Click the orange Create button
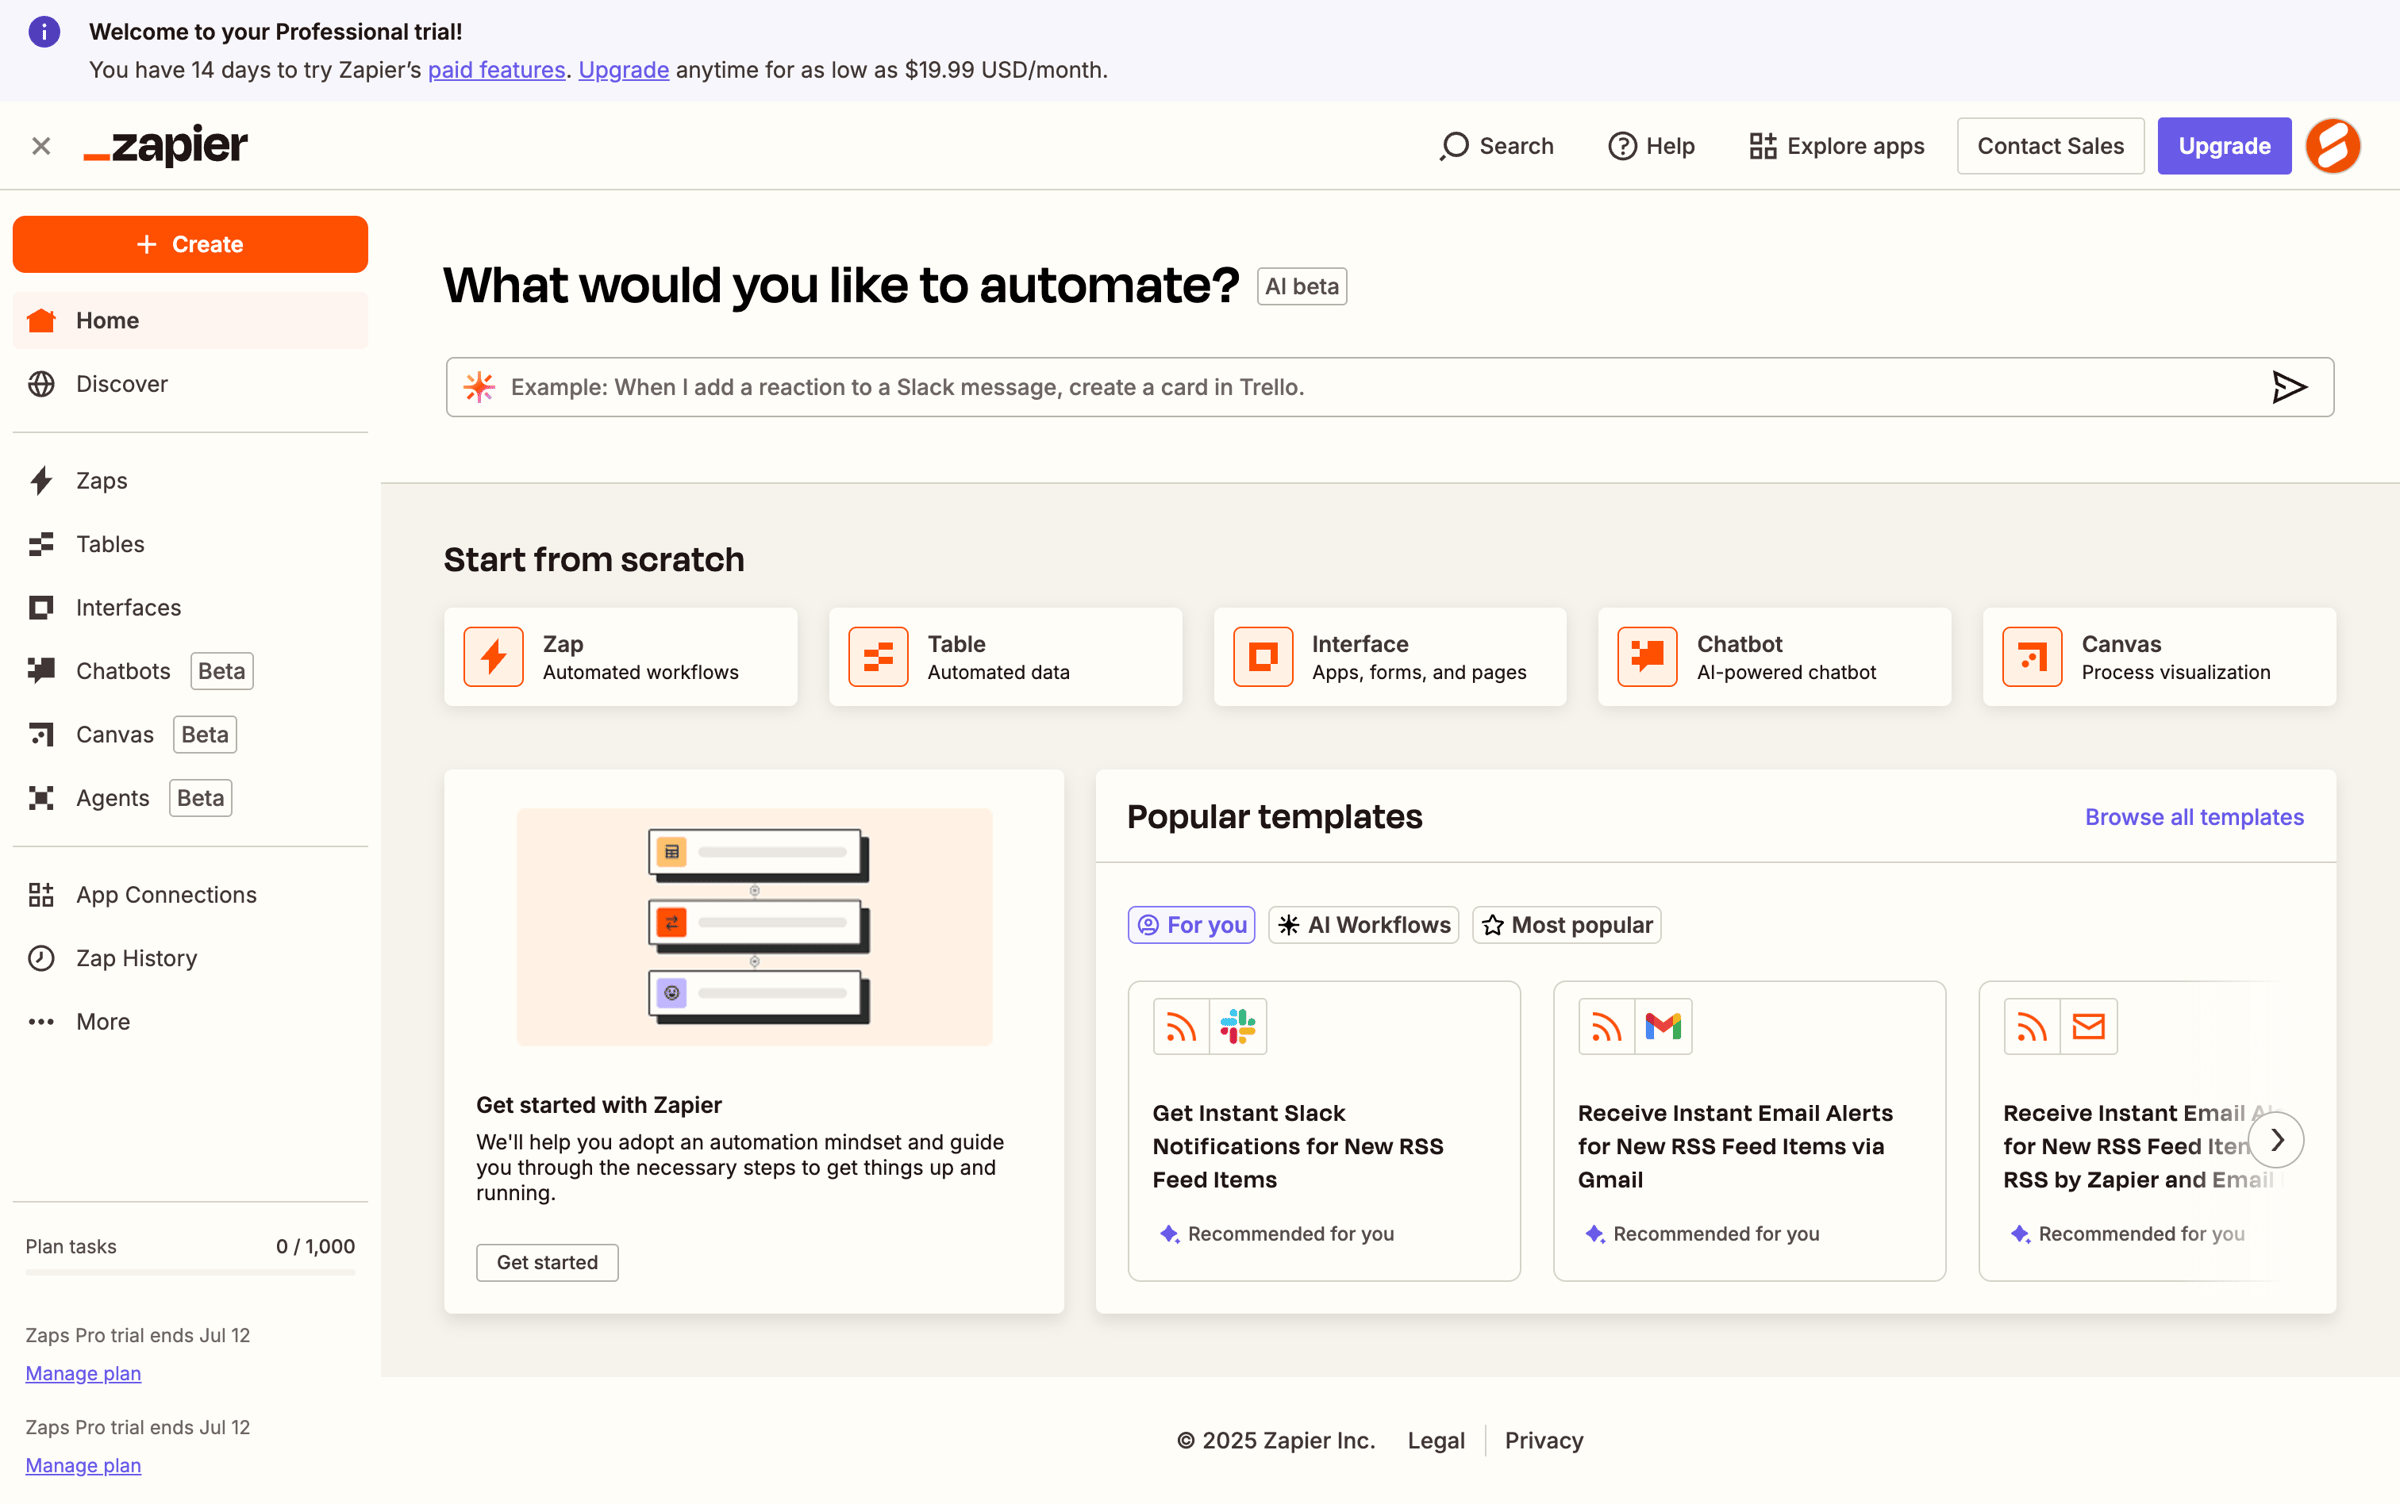The width and height of the screenshot is (2400, 1504). tap(190, 244)
